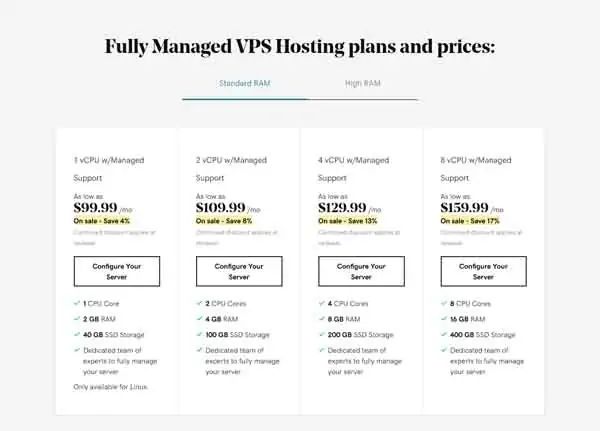Click the checkmark beside 2 CPU Cores

[x=199, y=303]
